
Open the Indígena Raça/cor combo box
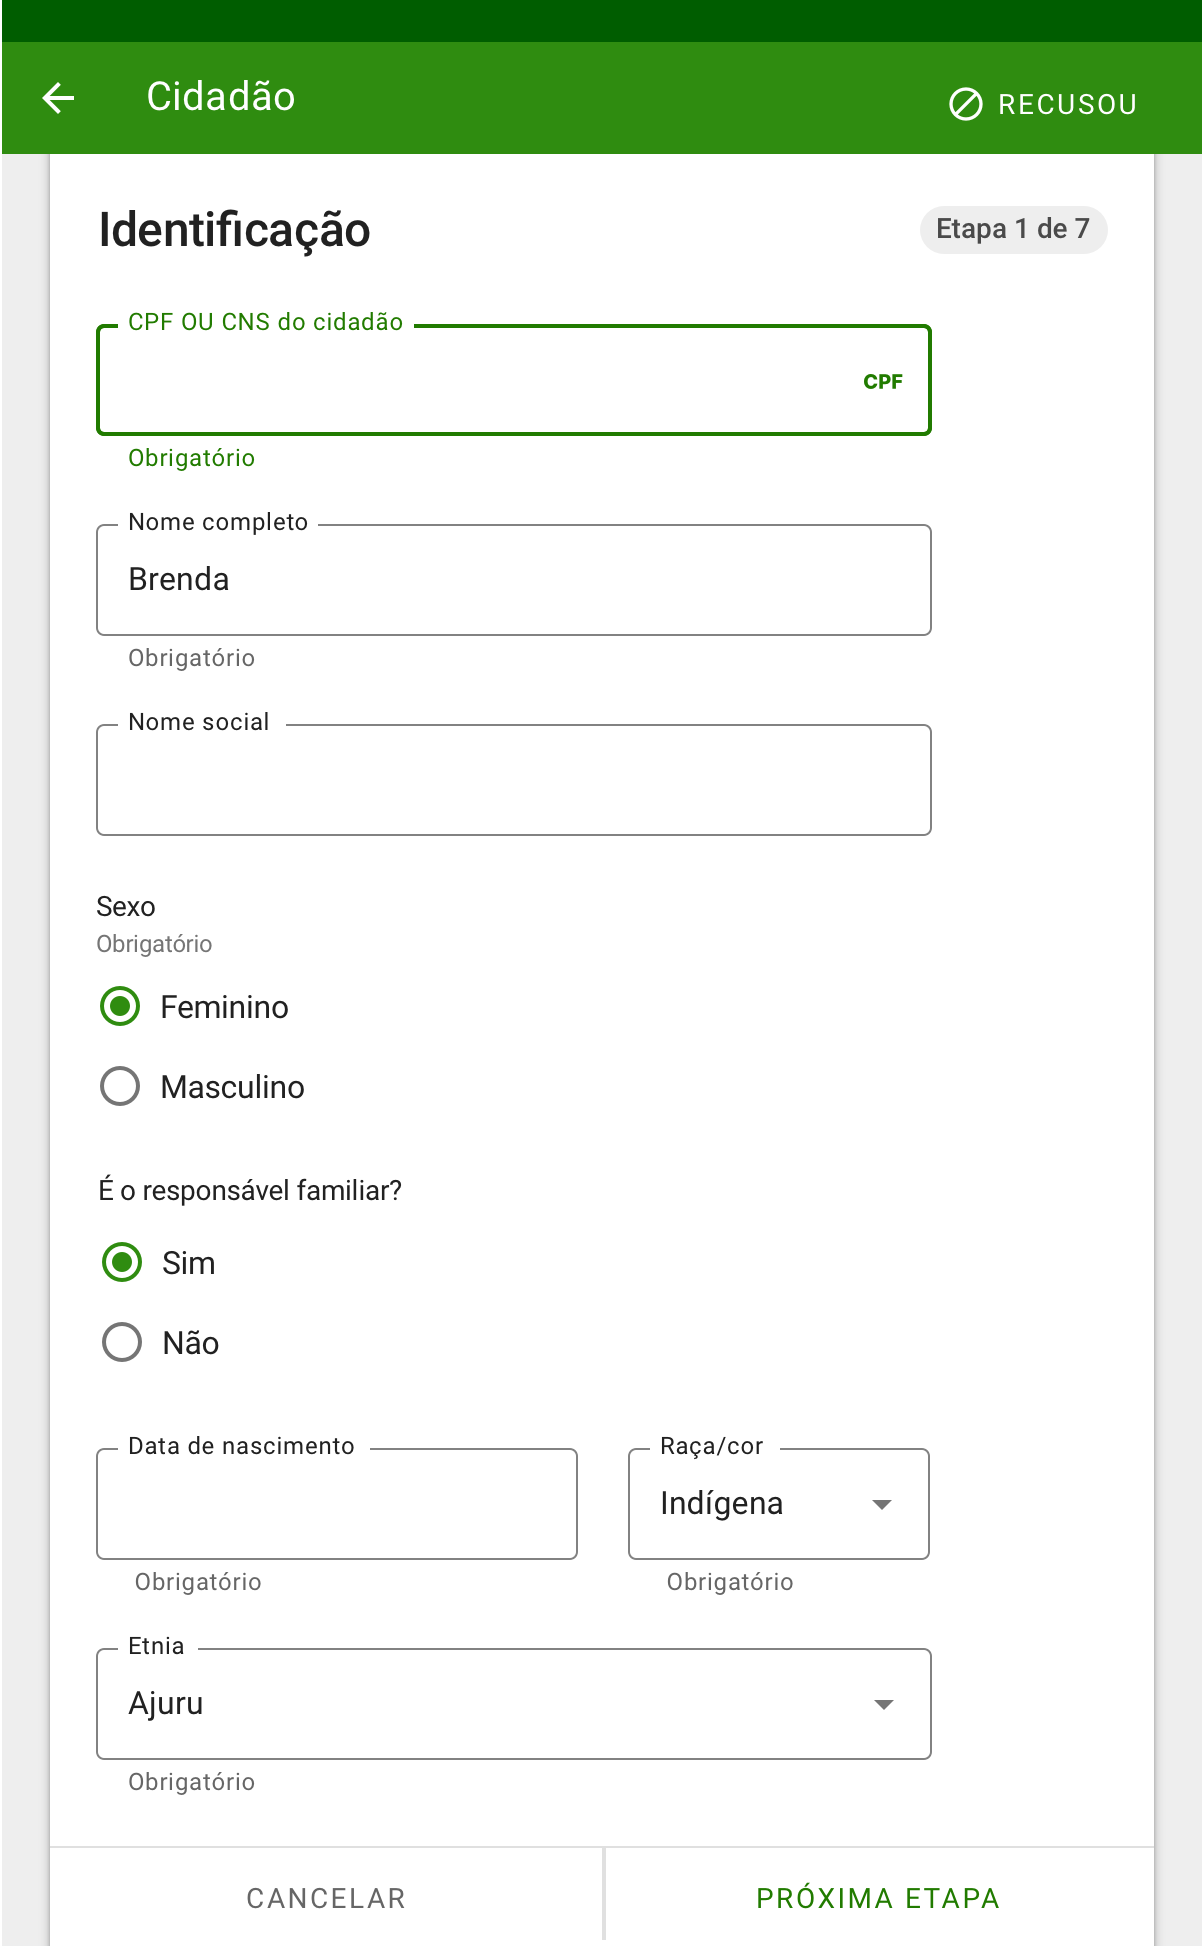coord(779,1504)
